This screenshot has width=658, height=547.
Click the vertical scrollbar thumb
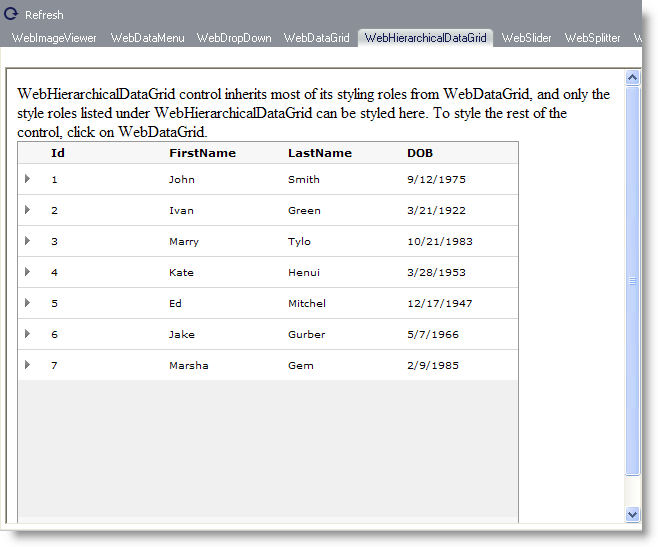coord(632,281)
